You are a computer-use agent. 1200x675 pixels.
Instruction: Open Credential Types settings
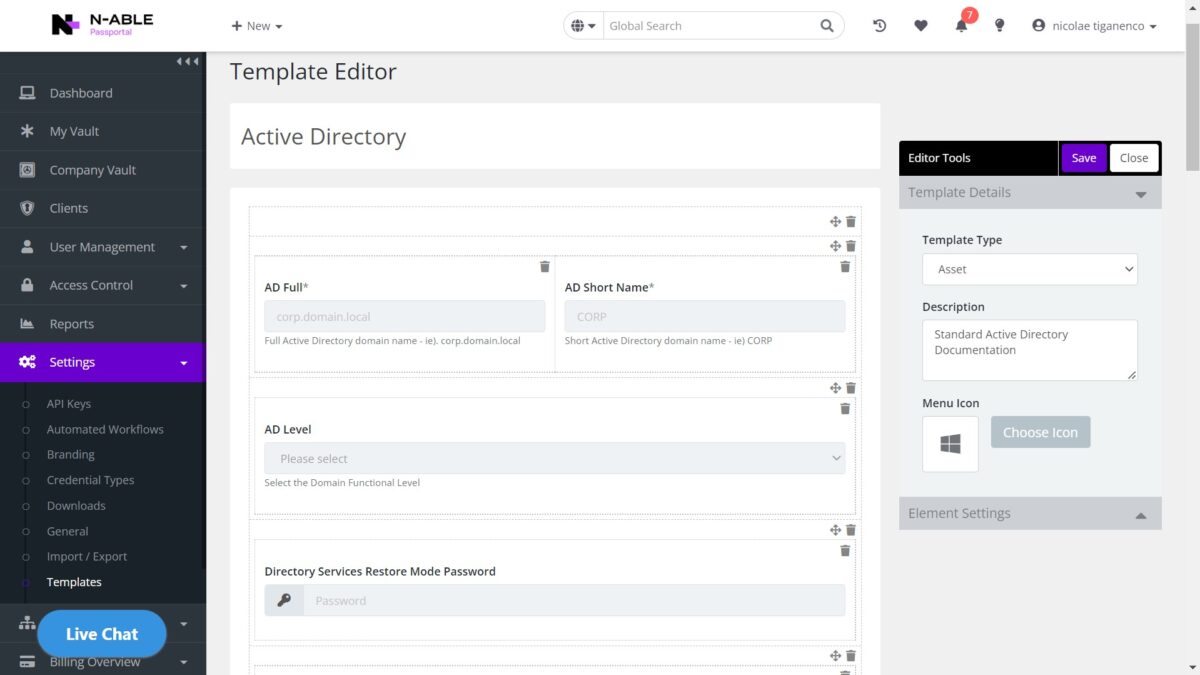90,480
